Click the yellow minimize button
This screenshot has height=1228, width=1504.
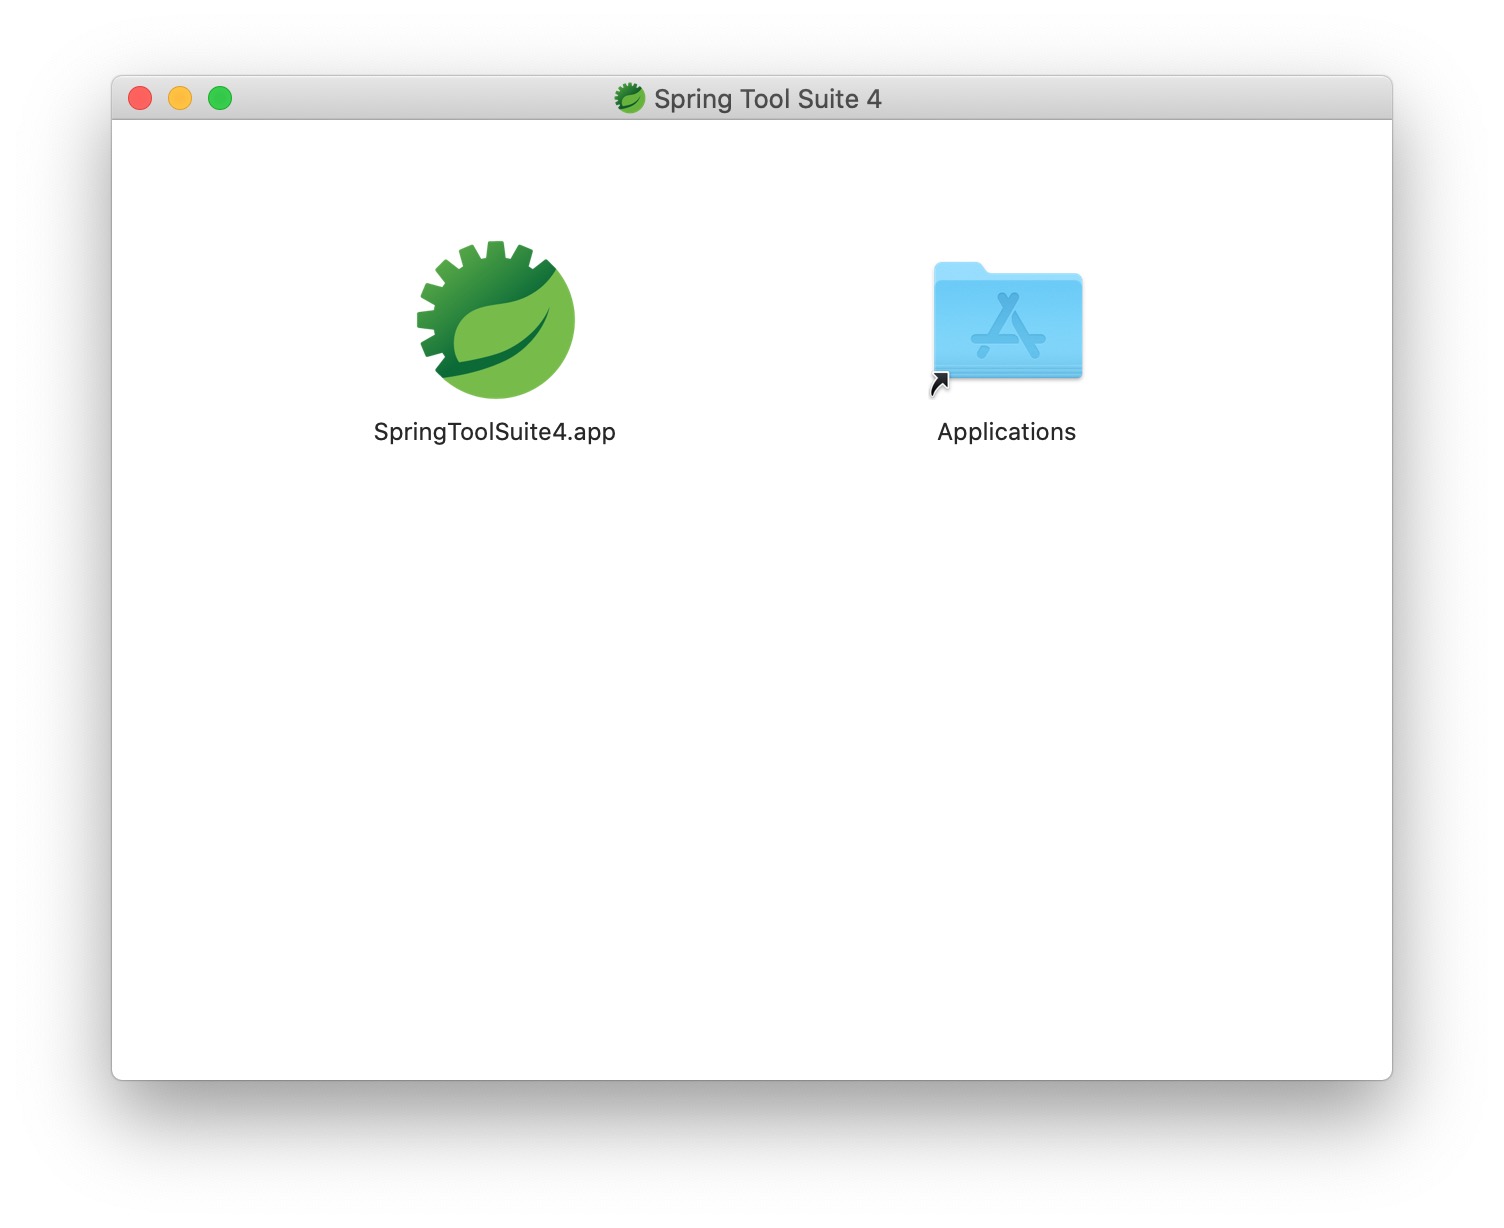tap(180, 97)
